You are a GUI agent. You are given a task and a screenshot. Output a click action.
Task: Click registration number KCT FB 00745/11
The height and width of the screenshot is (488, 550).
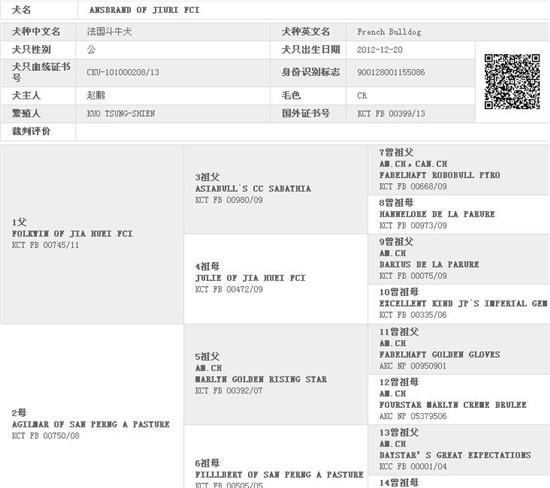pyautogui.click(x=46, y=245)
